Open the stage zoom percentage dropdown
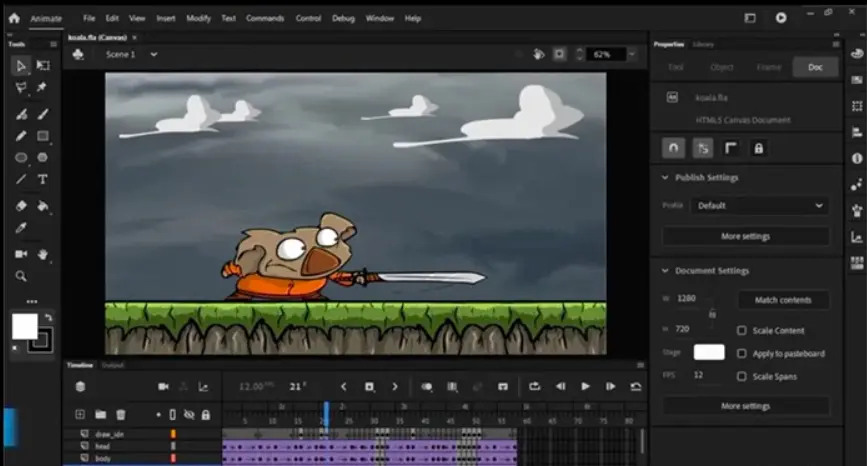The width and height of the screenshot is (867, 466). [632, 54]
